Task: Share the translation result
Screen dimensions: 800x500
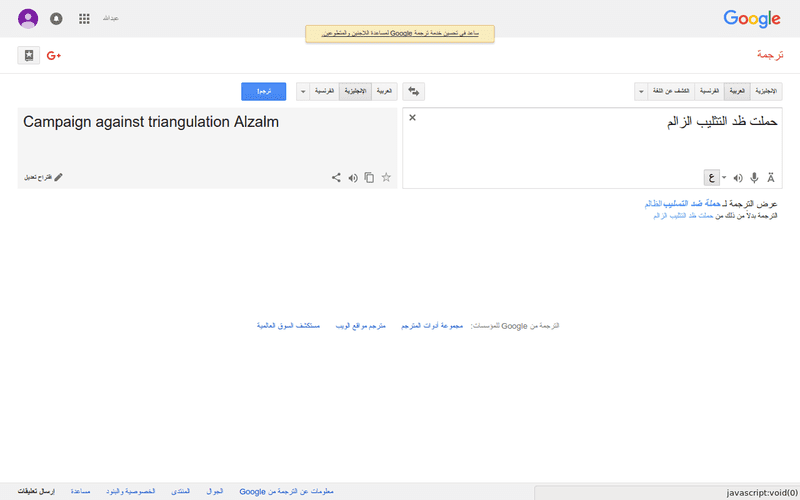Action: [336, 178]
